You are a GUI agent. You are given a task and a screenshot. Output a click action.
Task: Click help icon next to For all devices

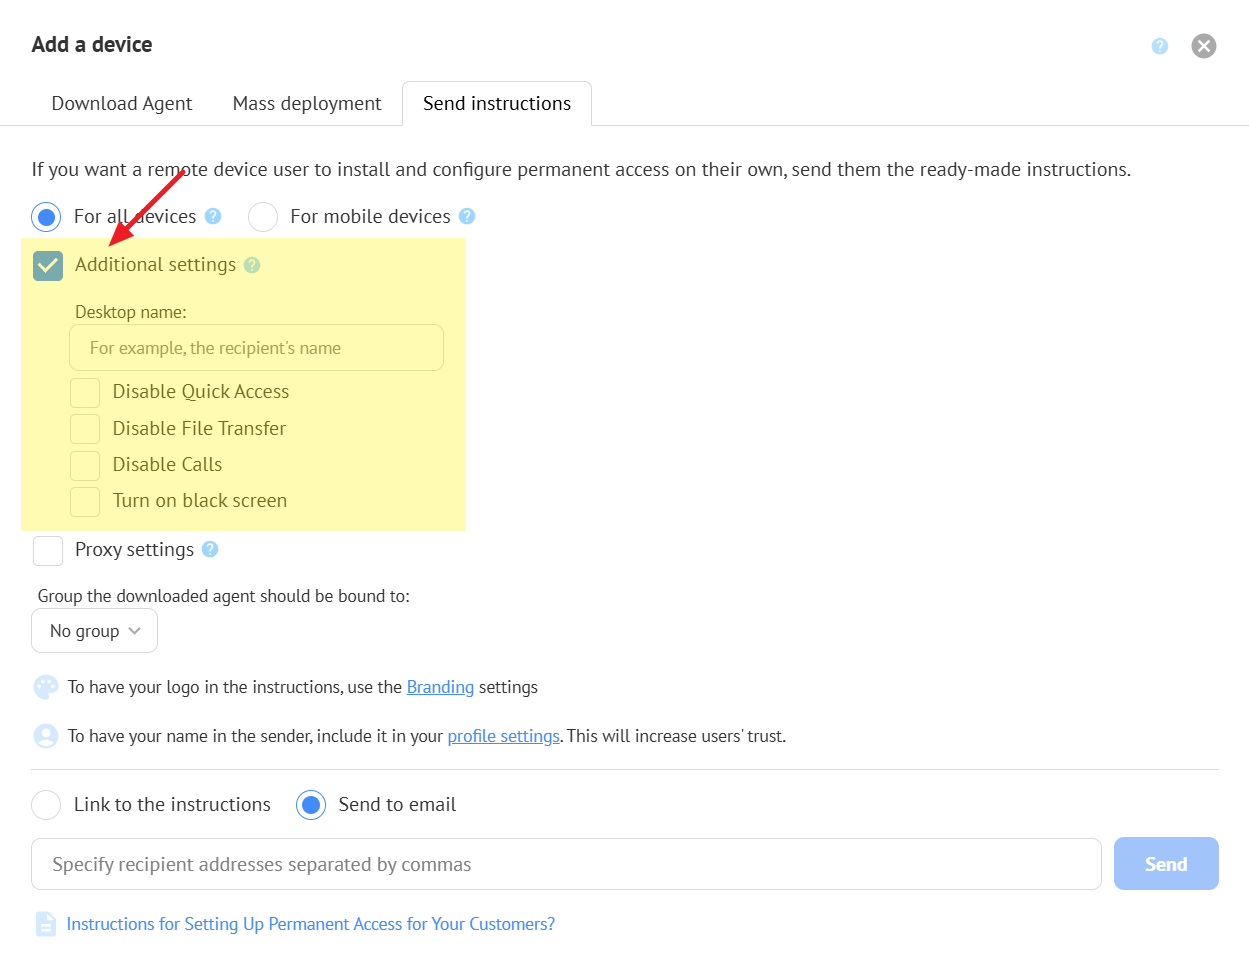click(x=213, y=216)
